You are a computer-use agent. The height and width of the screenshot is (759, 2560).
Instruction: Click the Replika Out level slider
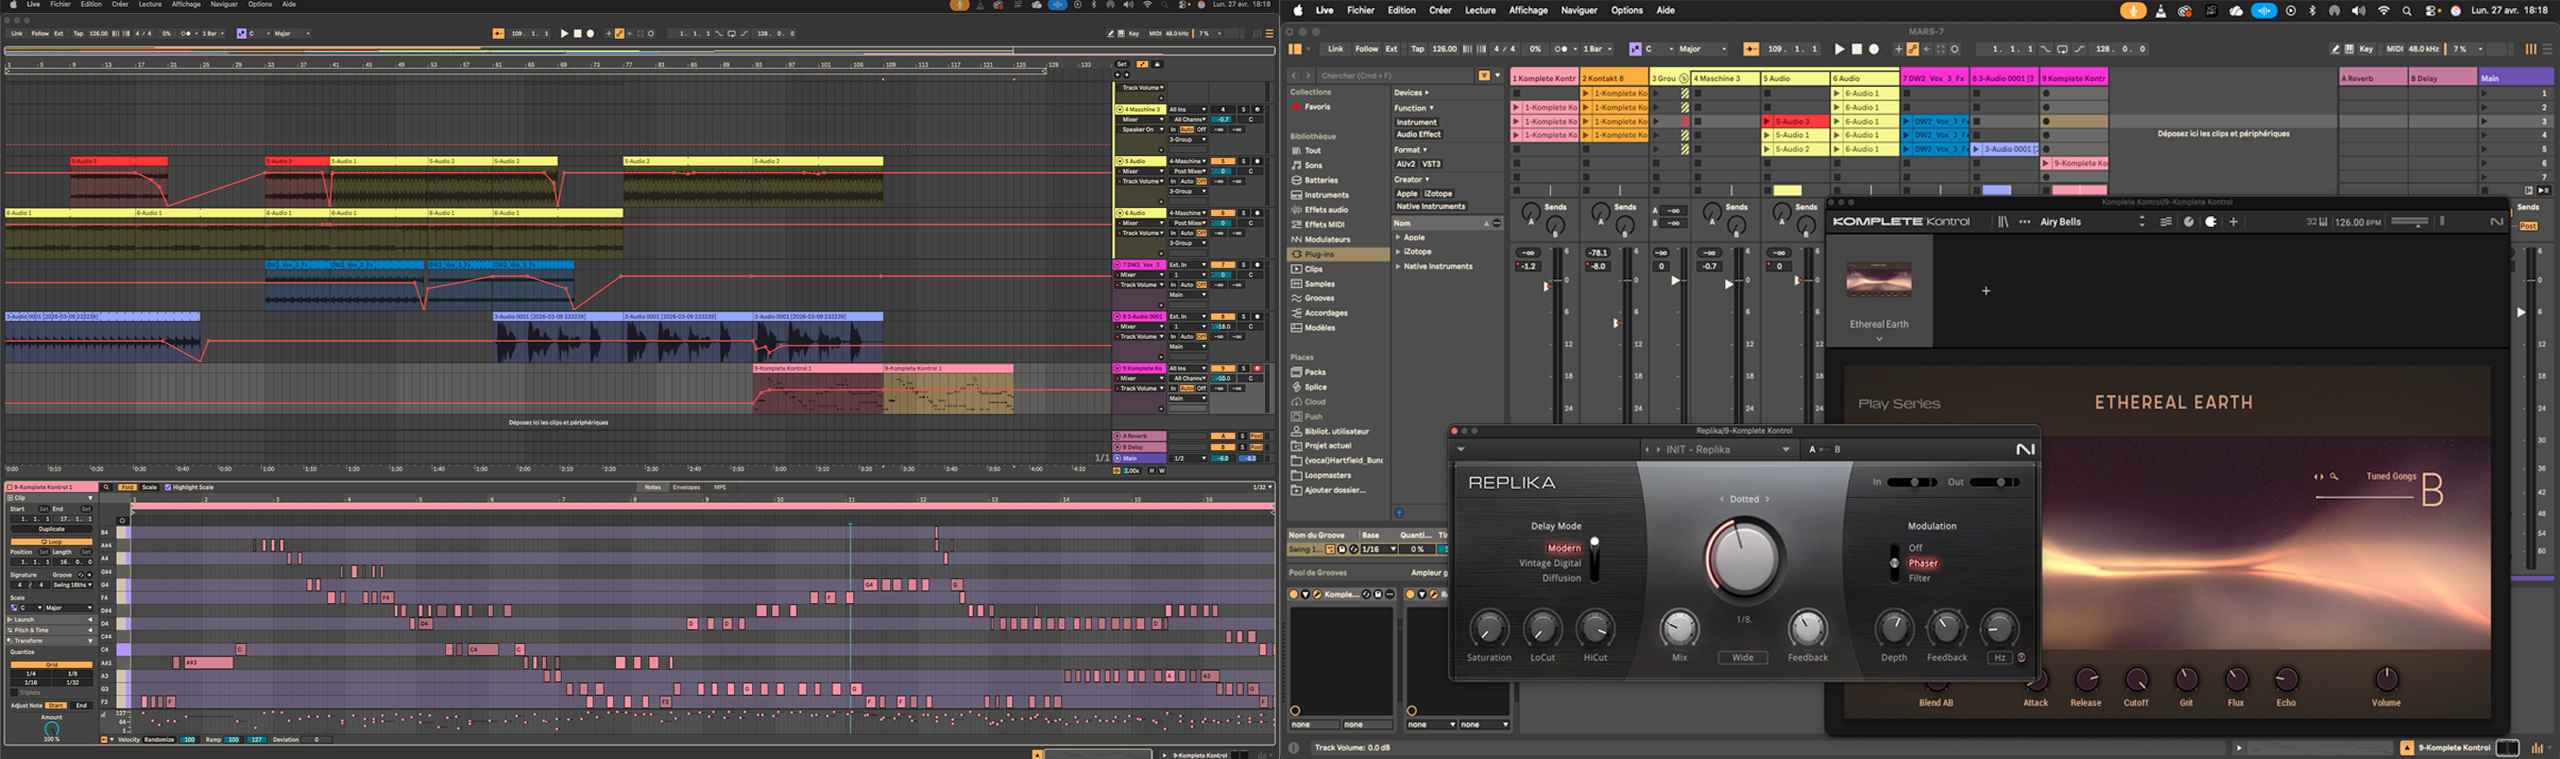(x=1994, y=482)
